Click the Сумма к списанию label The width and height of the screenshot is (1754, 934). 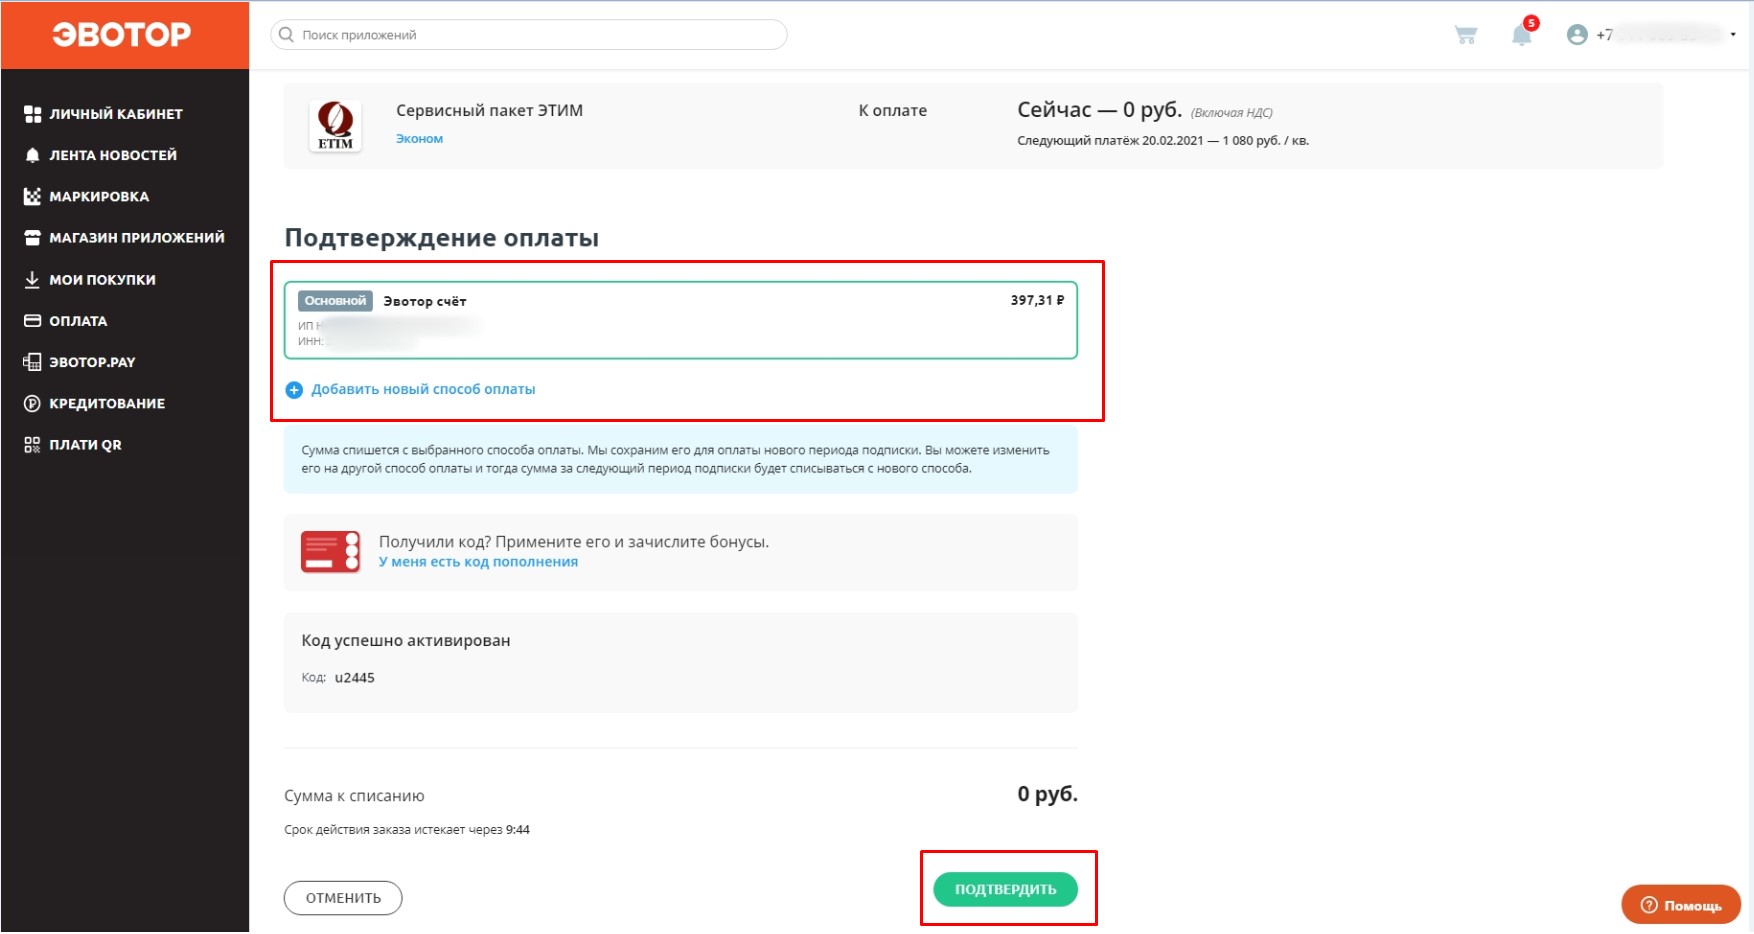pyautogui.click(x=354, y=796)
